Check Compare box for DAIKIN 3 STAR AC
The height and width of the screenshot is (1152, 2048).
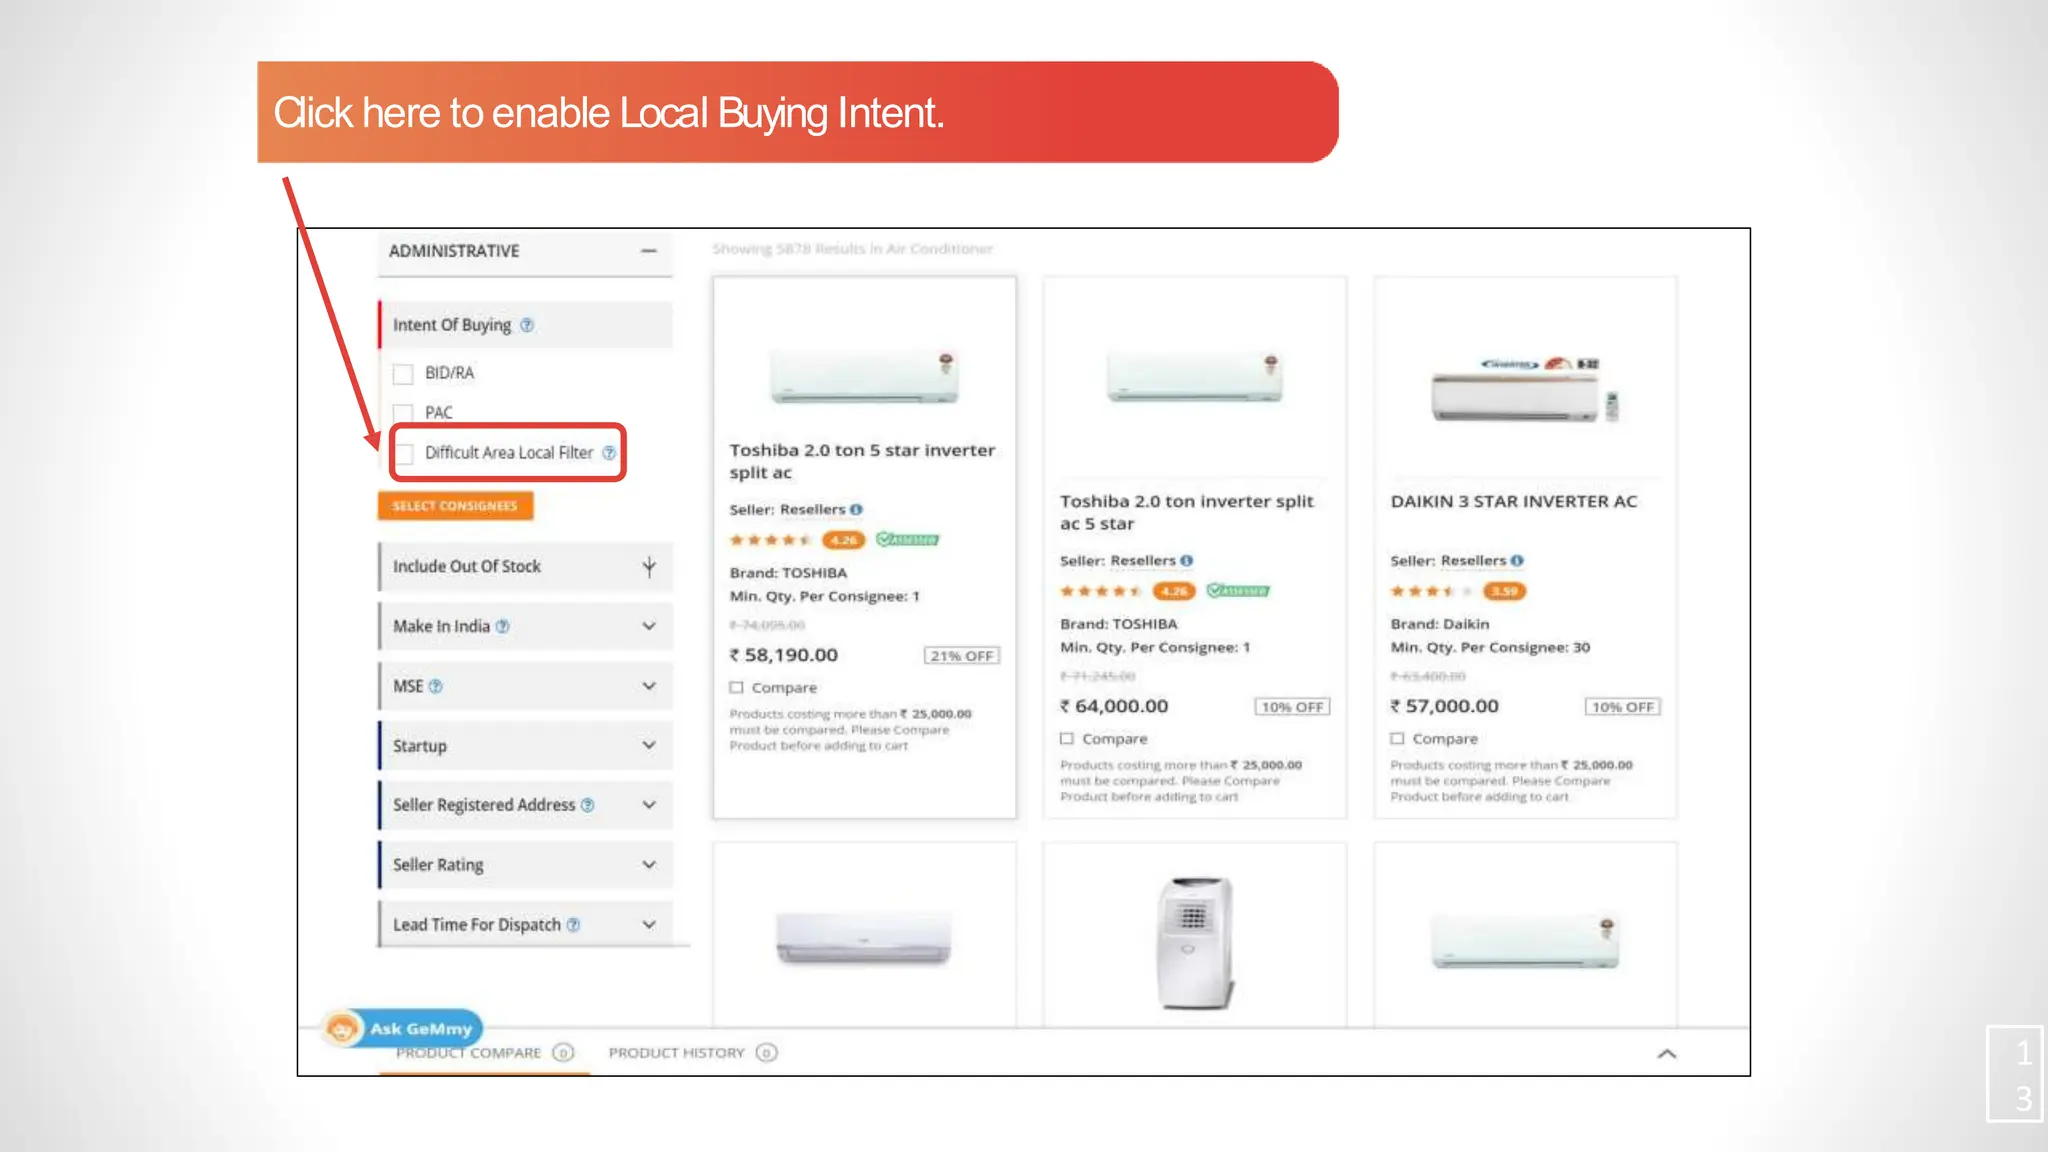click(1397, 739)
